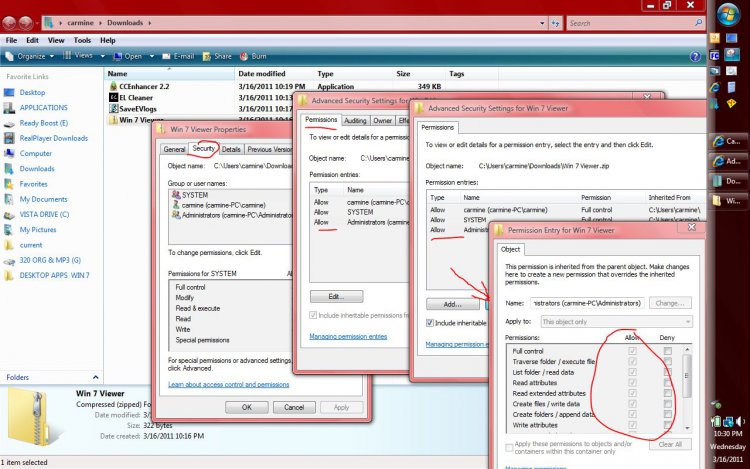The image size is (750, 469).
Task: Click into the Search input field
Action: [630, 23]
